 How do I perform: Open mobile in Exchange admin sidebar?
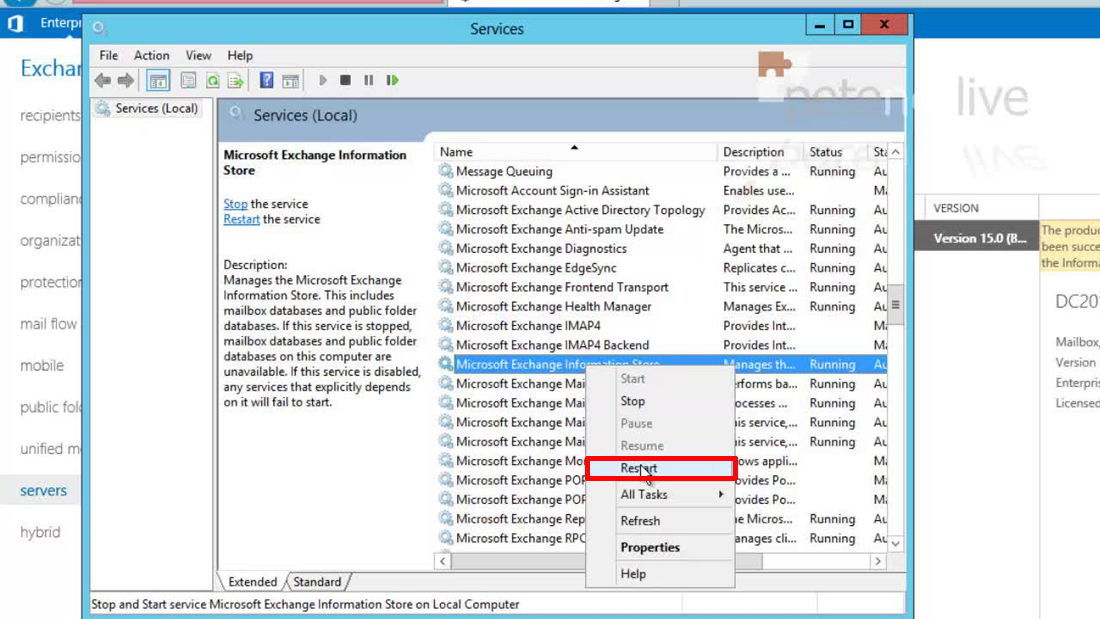pos(42,366)
